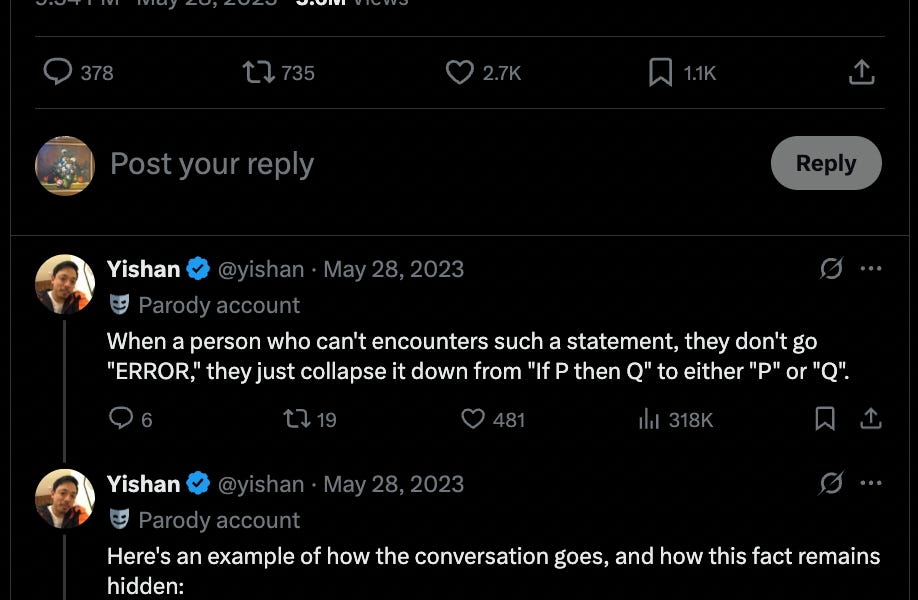Share the main post via the share icon

click(860, 72)
